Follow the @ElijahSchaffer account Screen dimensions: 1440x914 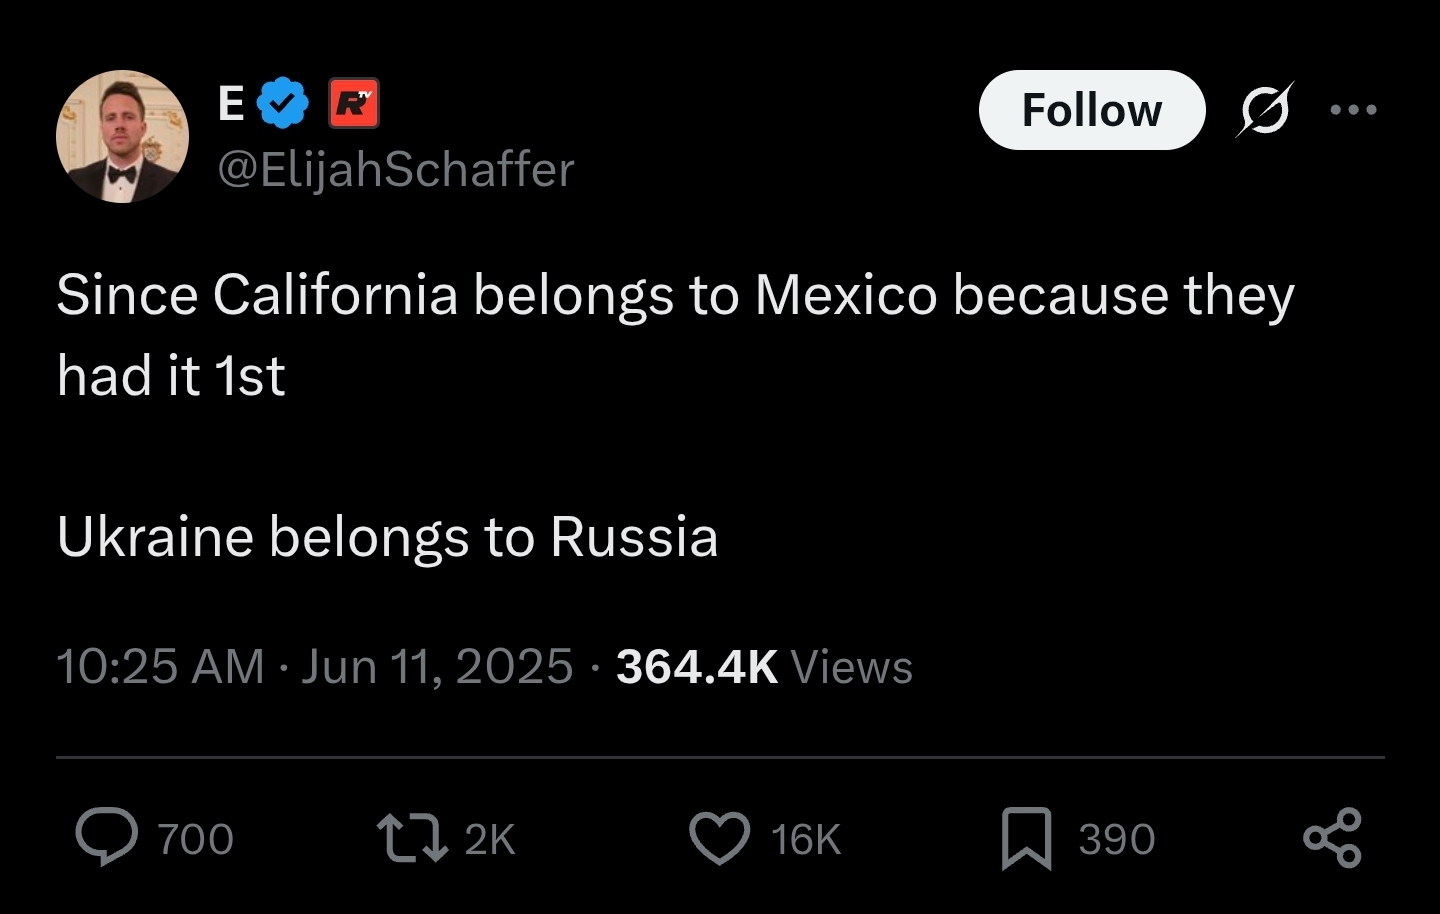1092,110
